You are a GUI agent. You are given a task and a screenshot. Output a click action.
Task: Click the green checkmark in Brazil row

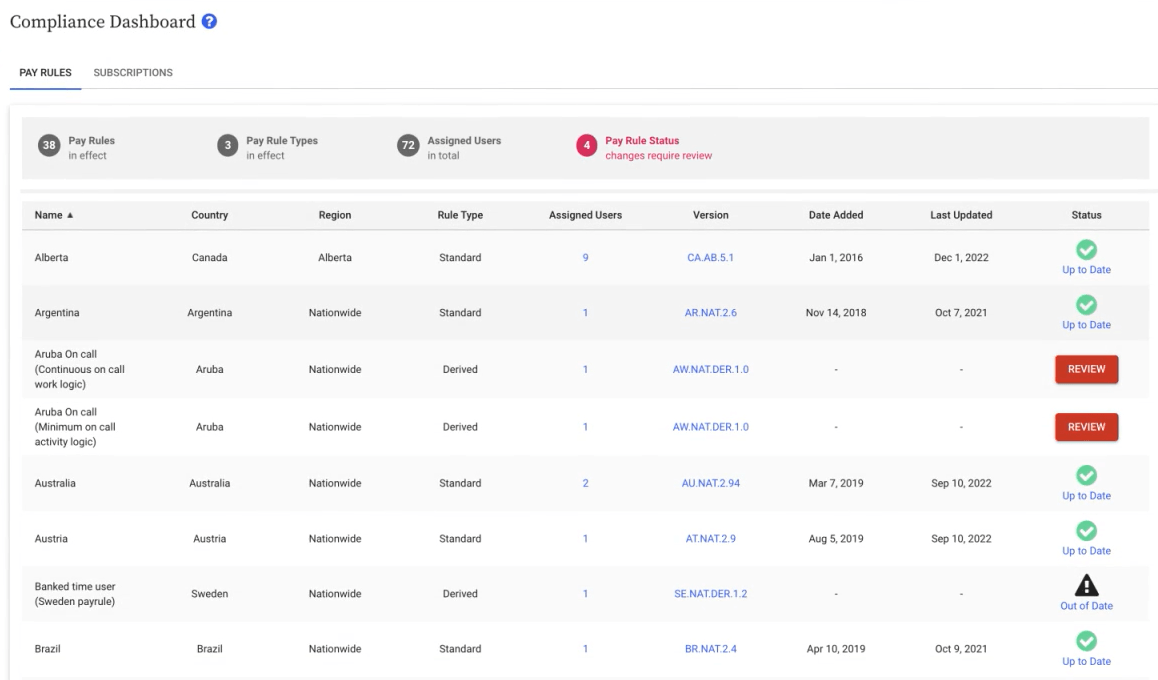[x=1086, y=641]
